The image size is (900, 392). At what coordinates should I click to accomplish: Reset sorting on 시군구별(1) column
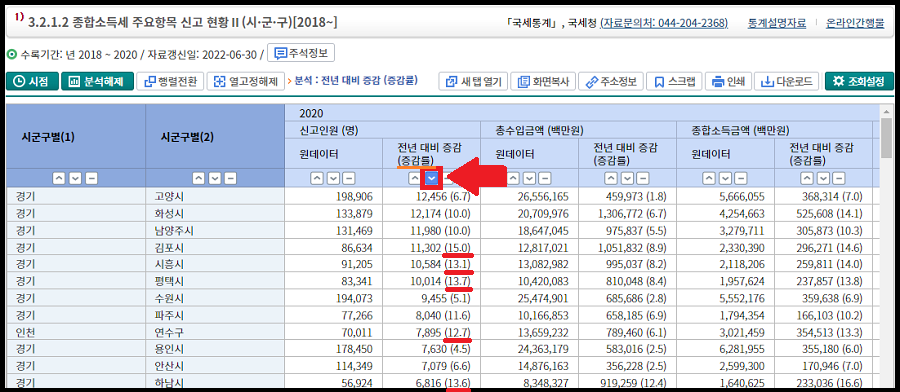tap(91, 178)
